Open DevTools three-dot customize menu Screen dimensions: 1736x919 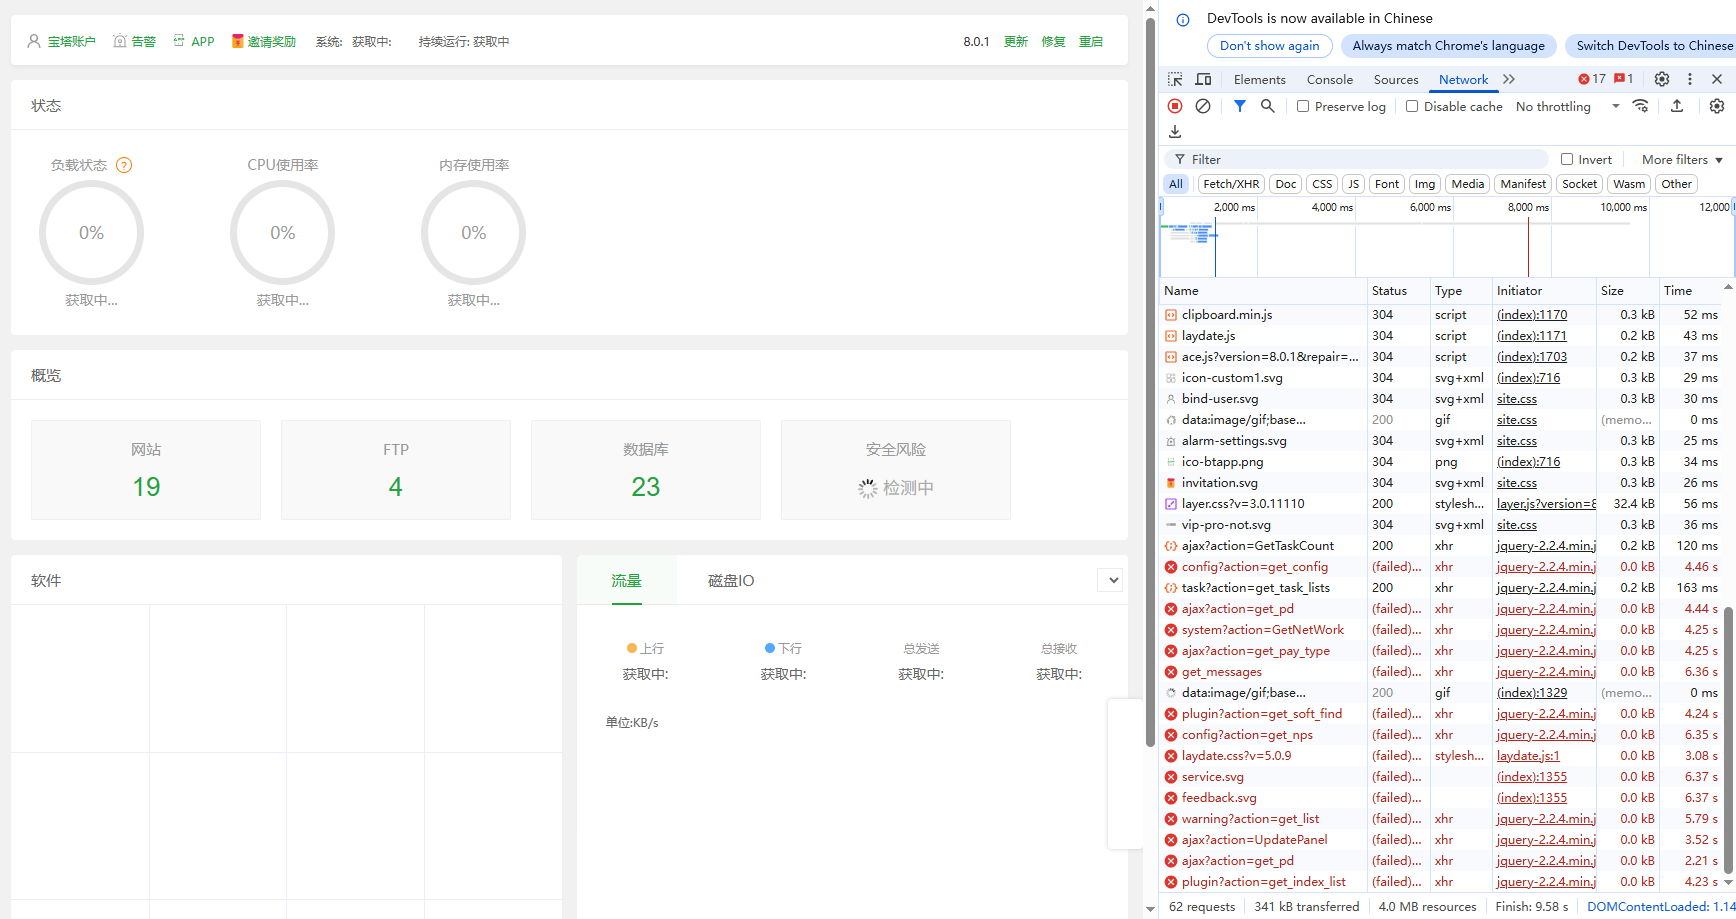[1690, 79]
